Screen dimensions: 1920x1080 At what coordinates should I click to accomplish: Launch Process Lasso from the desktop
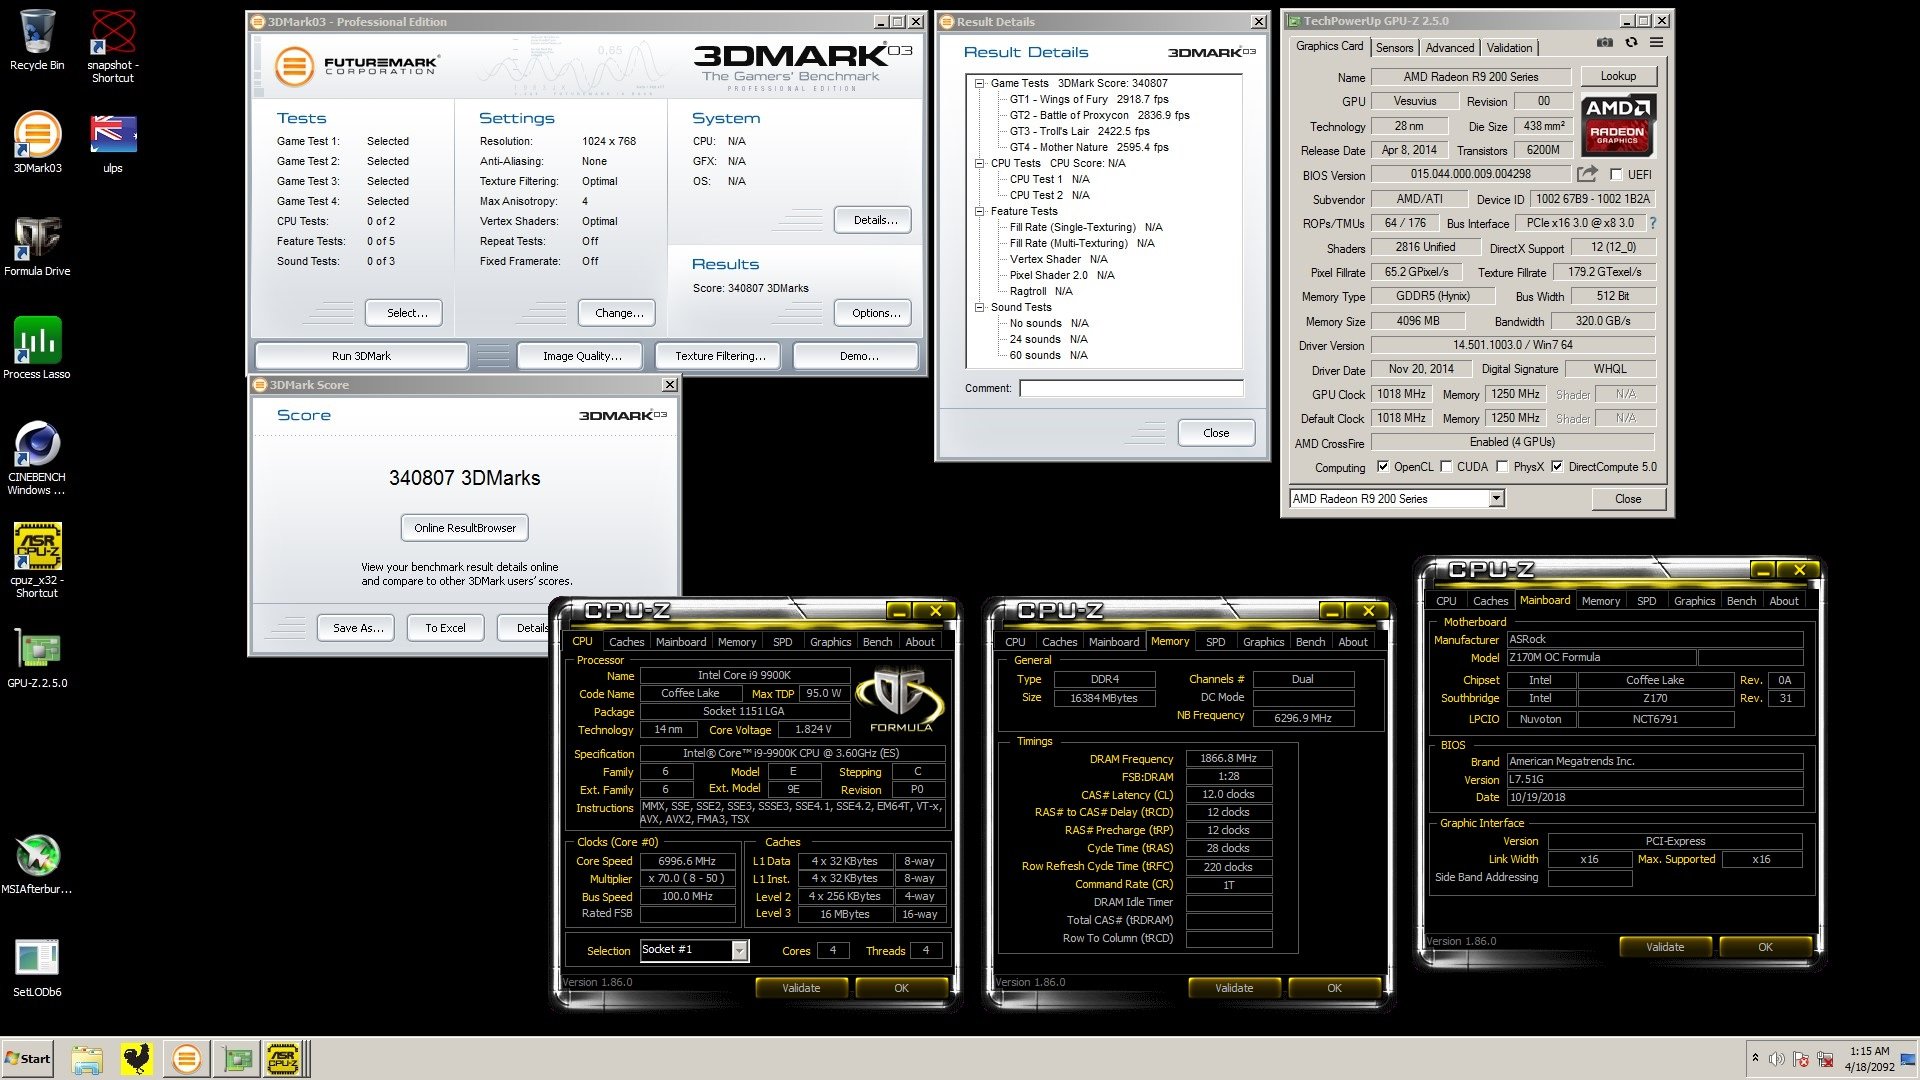[x=37, y=348]
